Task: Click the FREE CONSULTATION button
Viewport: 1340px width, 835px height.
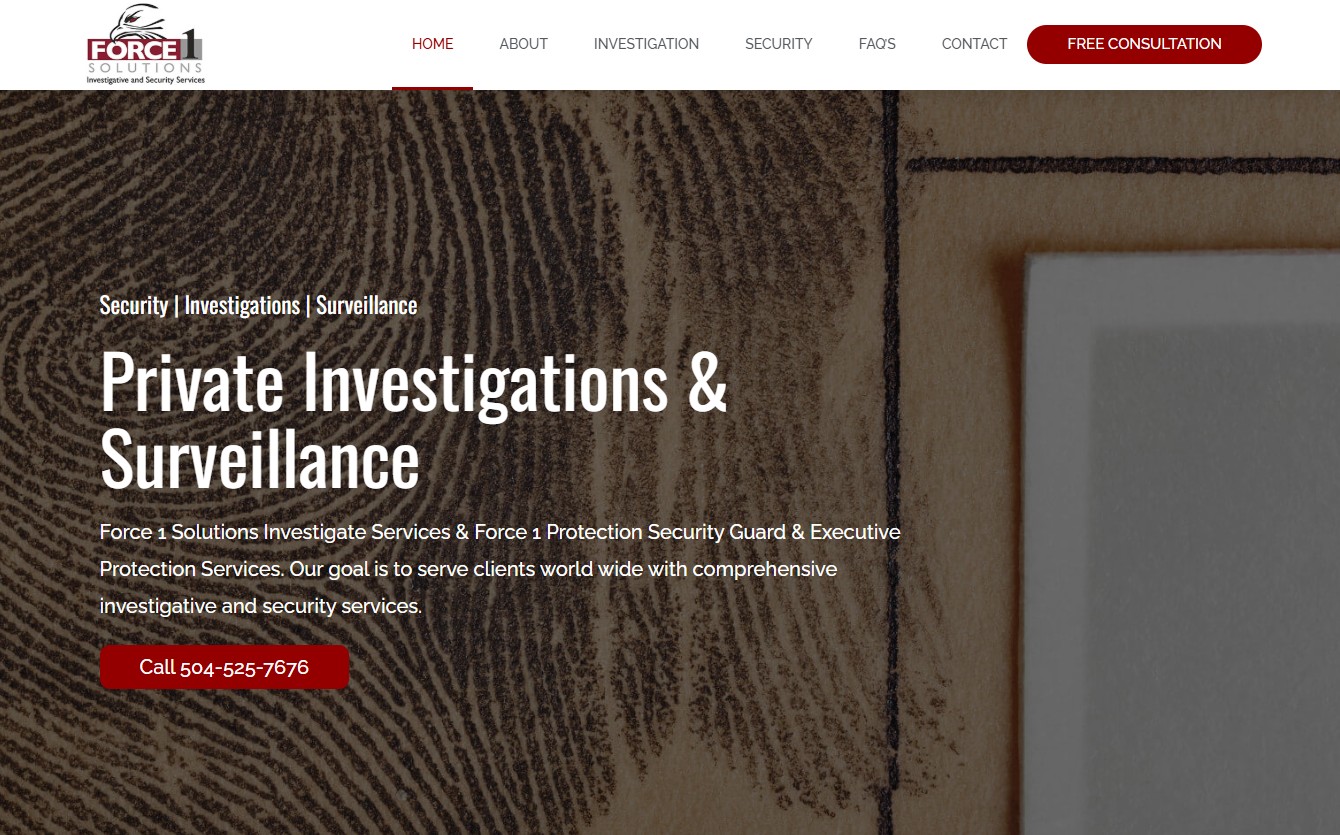Action: pyautogui.click(x=1144, y=44)
